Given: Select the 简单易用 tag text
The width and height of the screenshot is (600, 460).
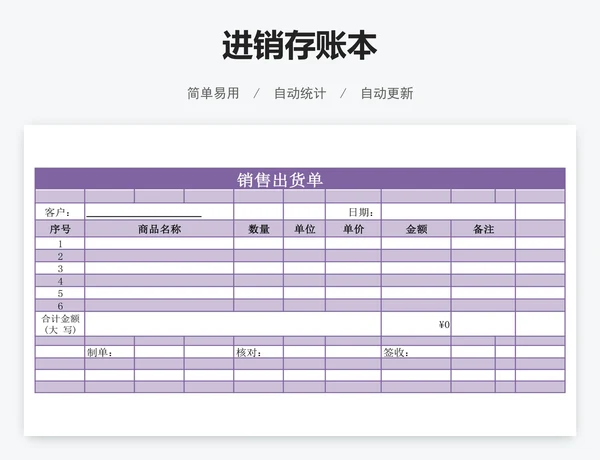Looking at the screenshot, I should (x=213, y=93).
